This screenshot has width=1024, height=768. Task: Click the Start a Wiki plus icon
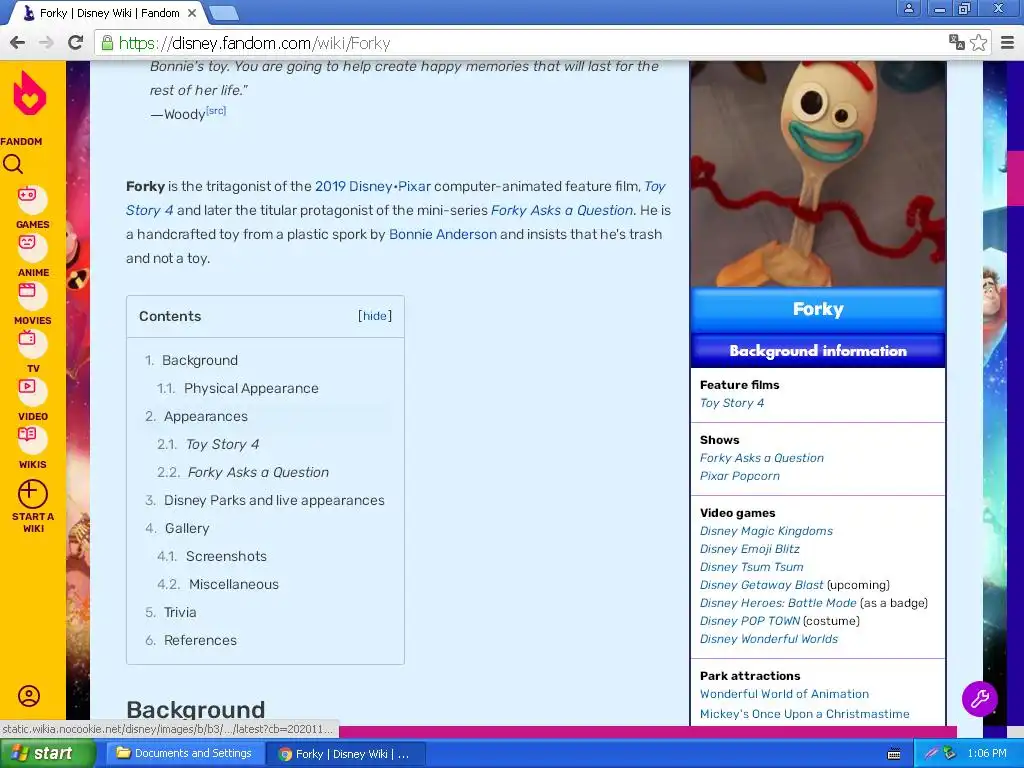pos(33,494)
